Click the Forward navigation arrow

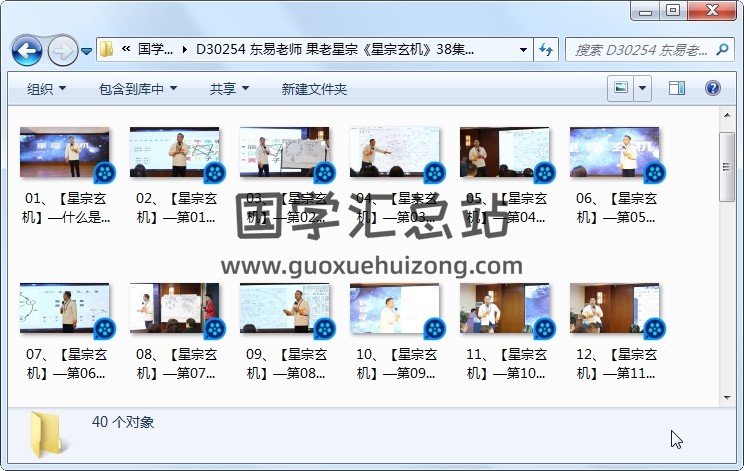click(x=63, y=50)
